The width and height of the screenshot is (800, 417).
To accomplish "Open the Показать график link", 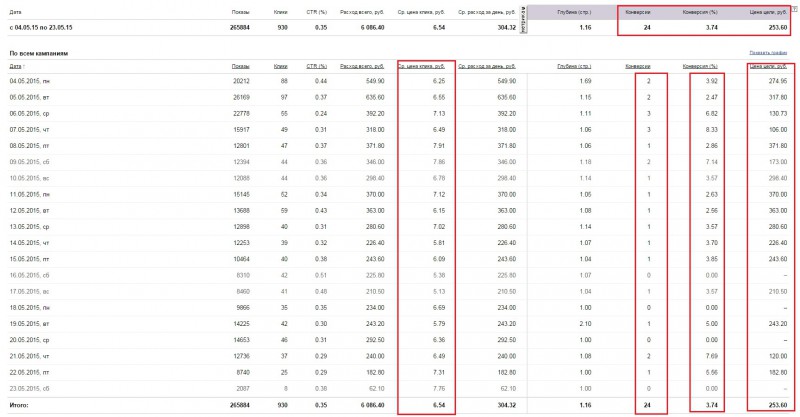I will pyautogui.click(x=768, y=53).
